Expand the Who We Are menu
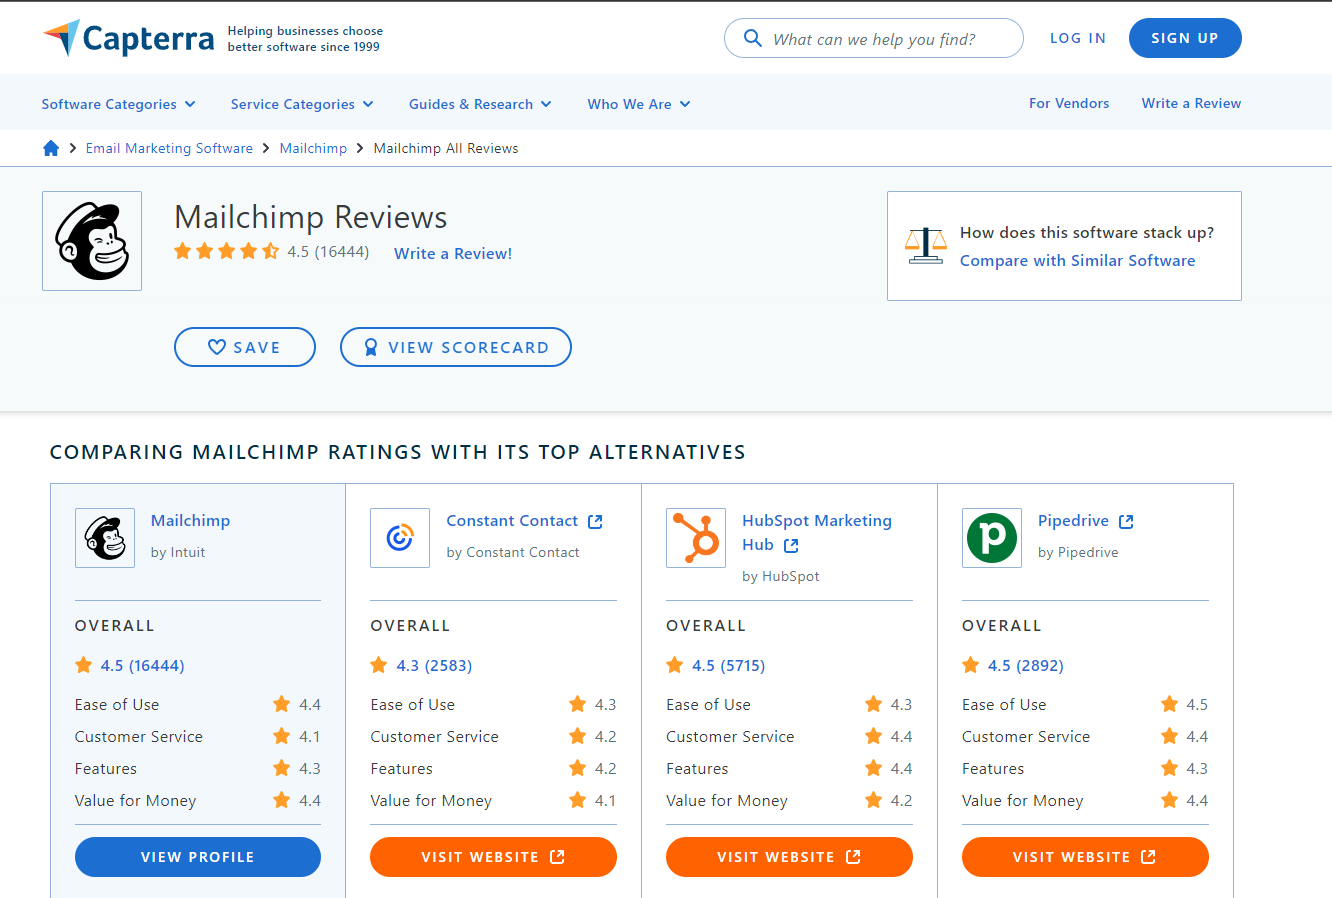Screen dimensions: 1332x898 coord(639,104)
